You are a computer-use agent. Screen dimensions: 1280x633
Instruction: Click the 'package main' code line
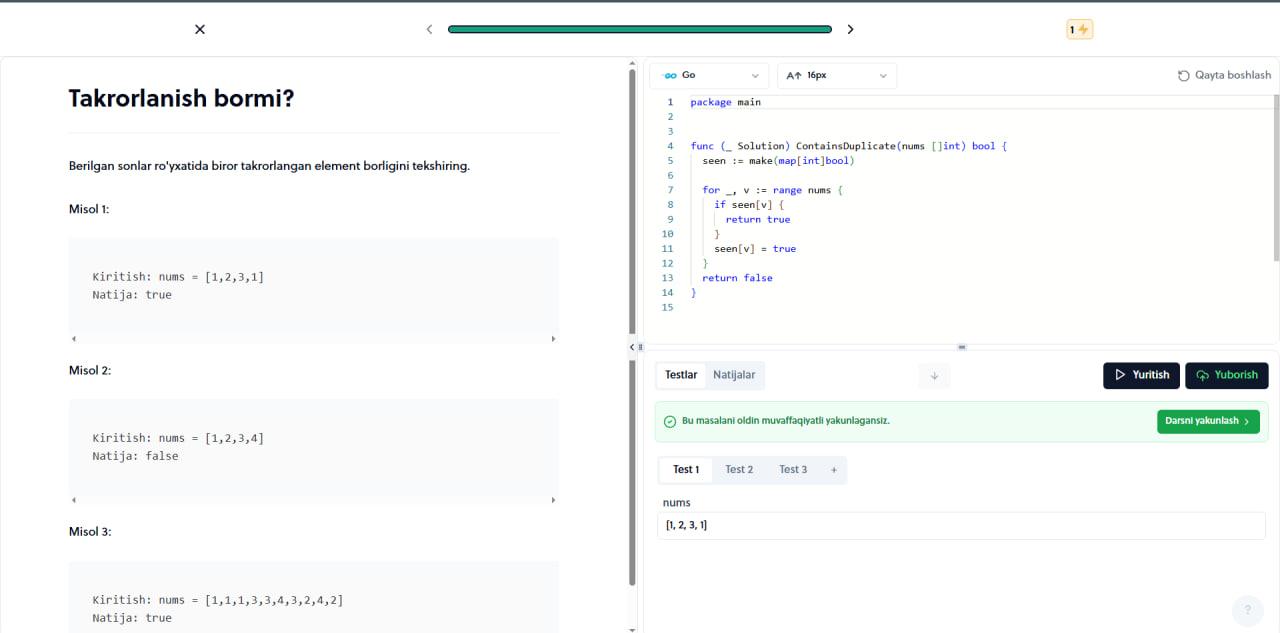[x=725, y=102]
